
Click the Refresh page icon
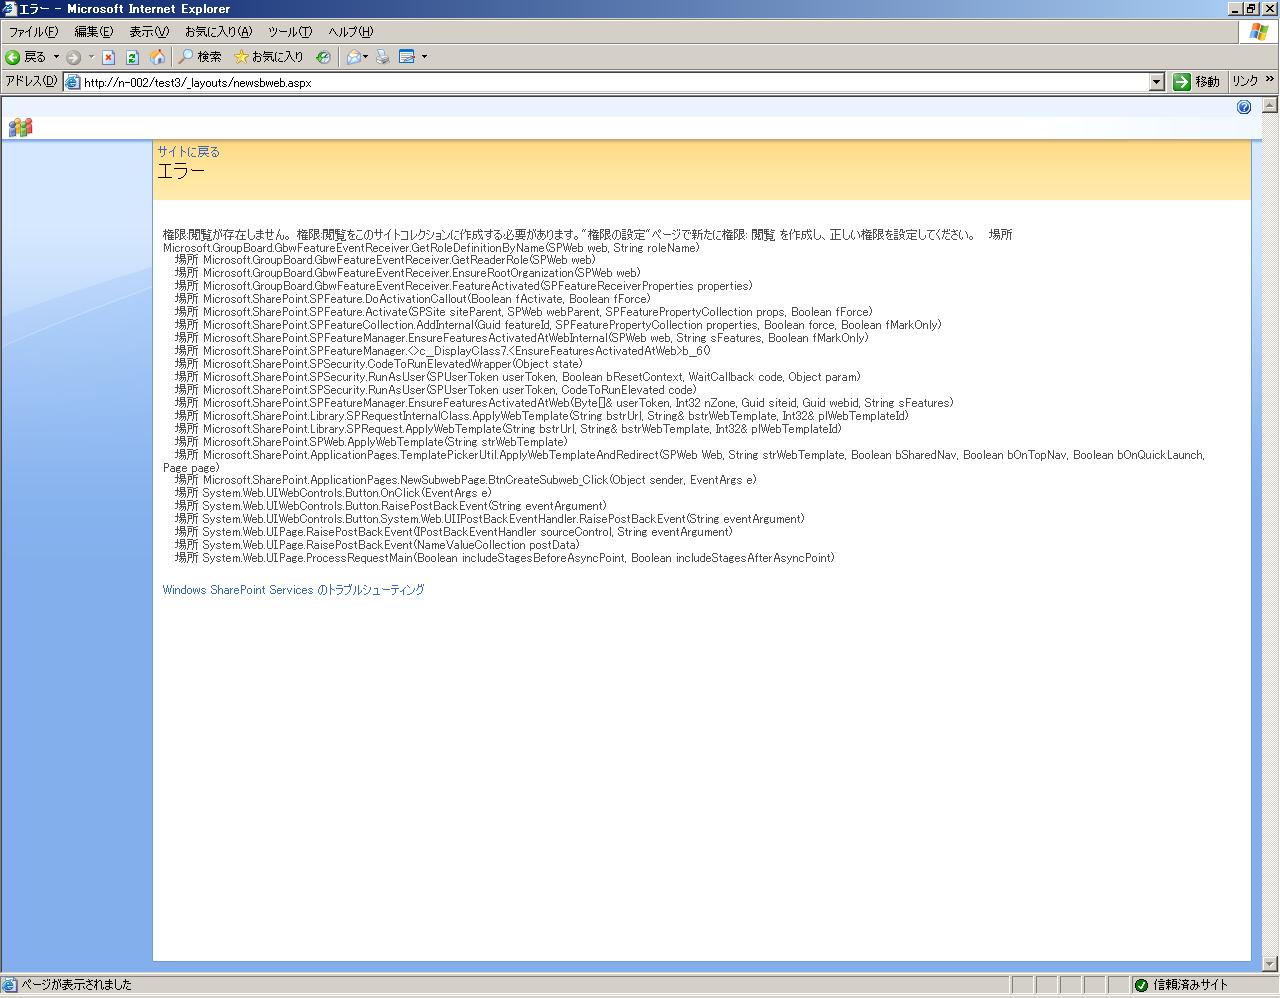(x=132, y=57)
